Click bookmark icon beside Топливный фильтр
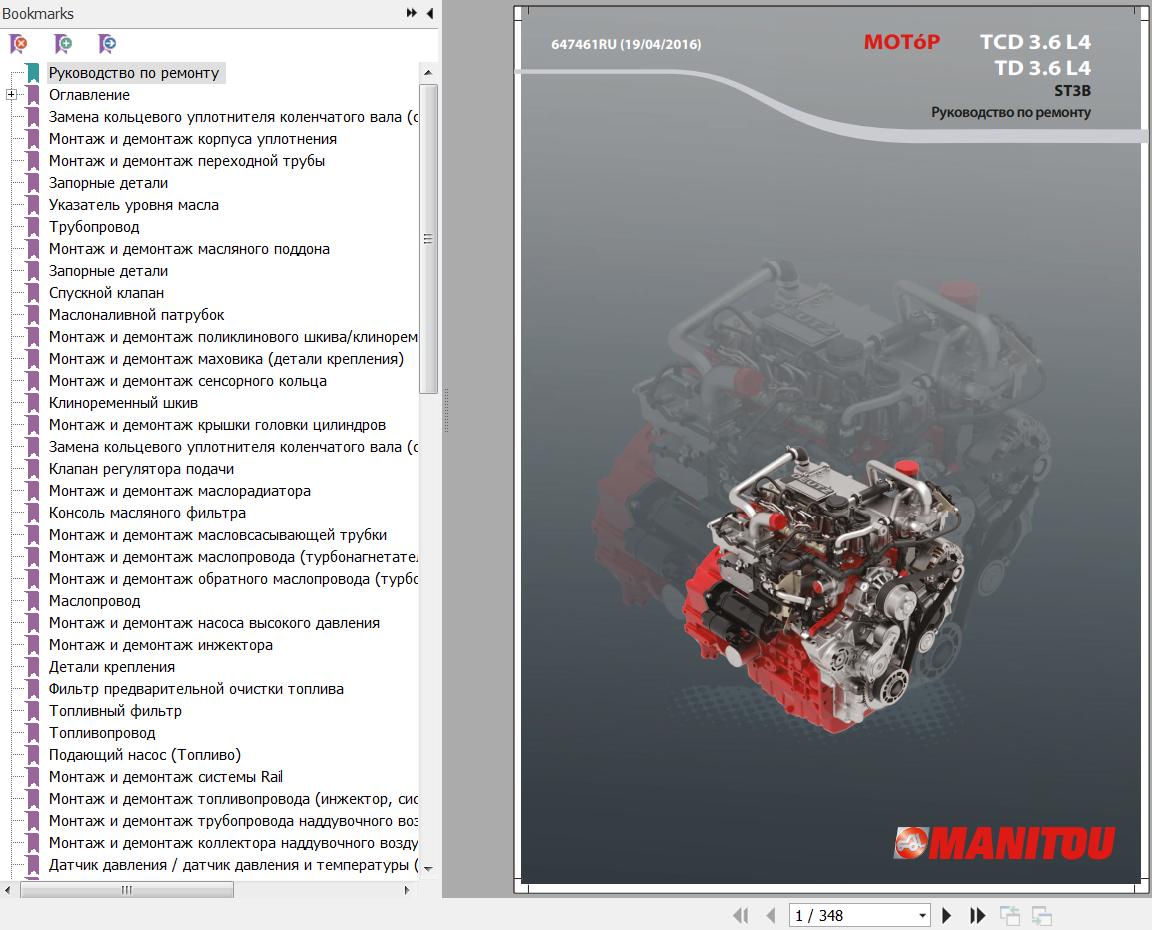1152x930 pixels. pyautogui.click(x=33, y=711)
